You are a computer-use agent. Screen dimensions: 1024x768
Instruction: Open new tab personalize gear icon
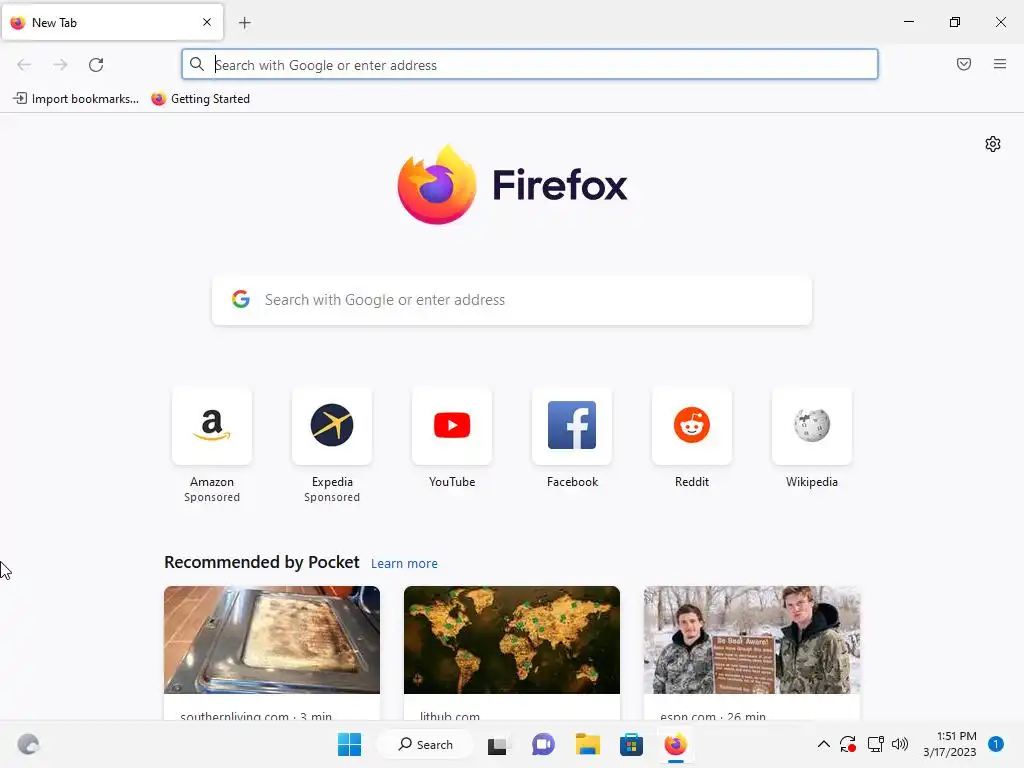pyautogui.click(x=993, y=144)
